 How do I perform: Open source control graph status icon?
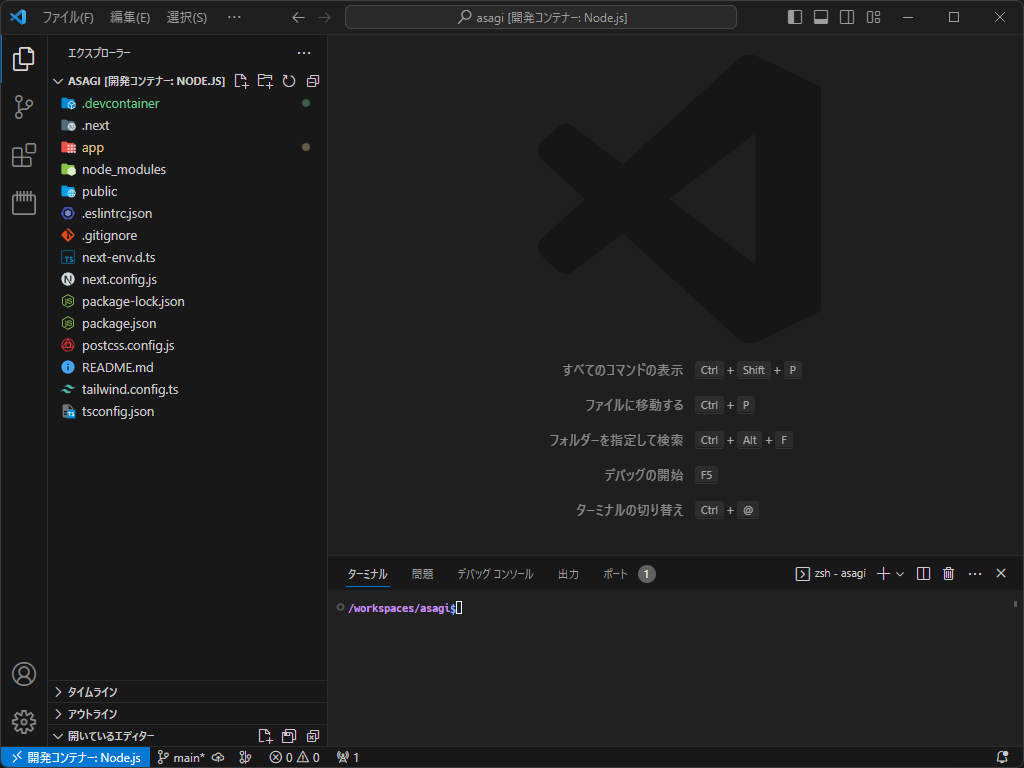(246, 758)
